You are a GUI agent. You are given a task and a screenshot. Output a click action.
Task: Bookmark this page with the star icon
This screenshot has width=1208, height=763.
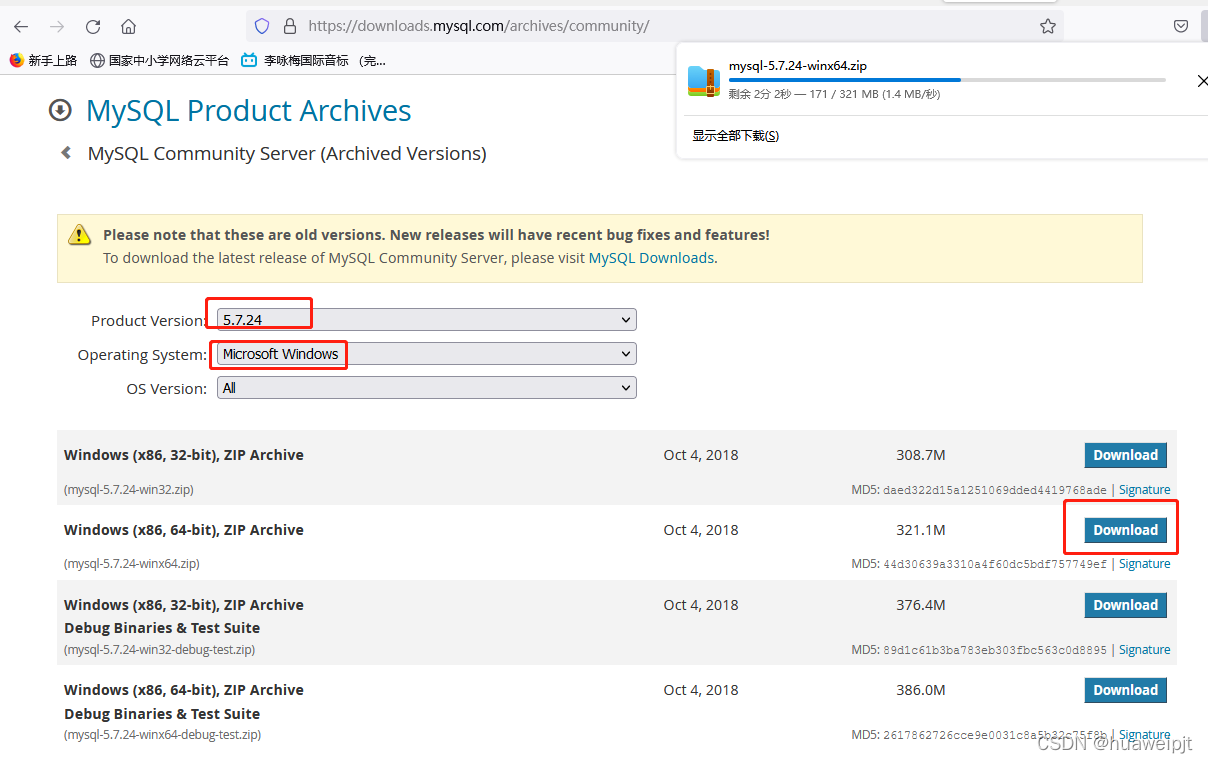tap(1048, 26)
